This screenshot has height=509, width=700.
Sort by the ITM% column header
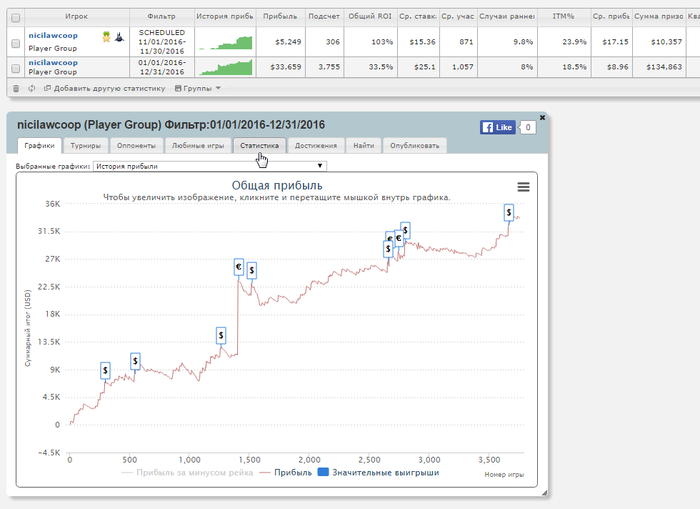(x=563, y=17)
